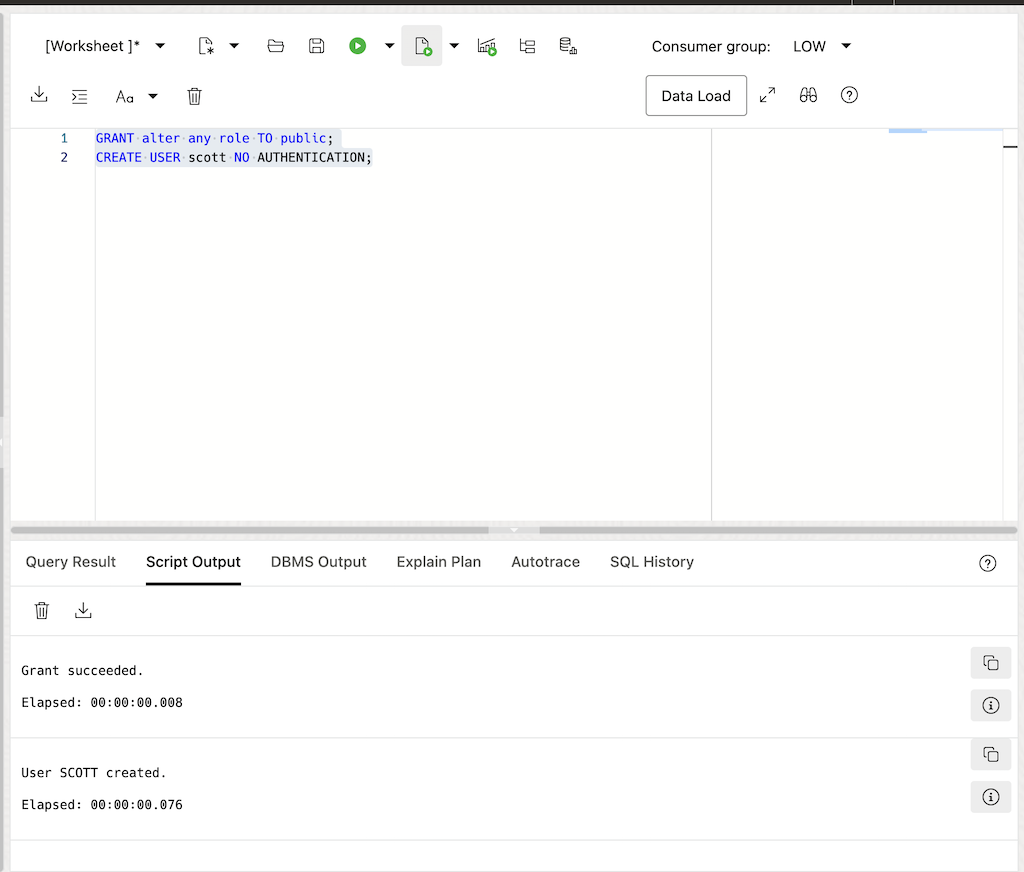Show info for 'Grant succeeded' output

point(991,705)
